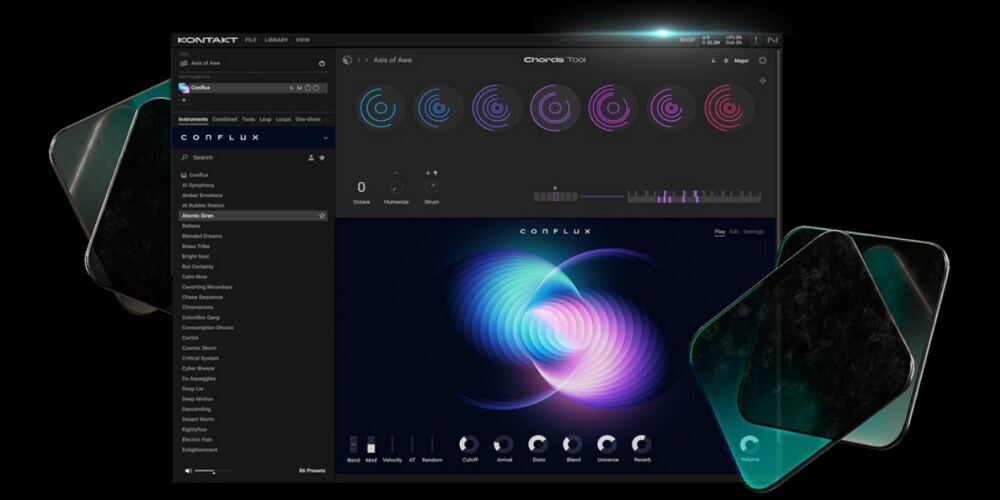1000x500 pixels.
Task: Click the Random slider
Action: pyautogui.click(x=432, y=445)
